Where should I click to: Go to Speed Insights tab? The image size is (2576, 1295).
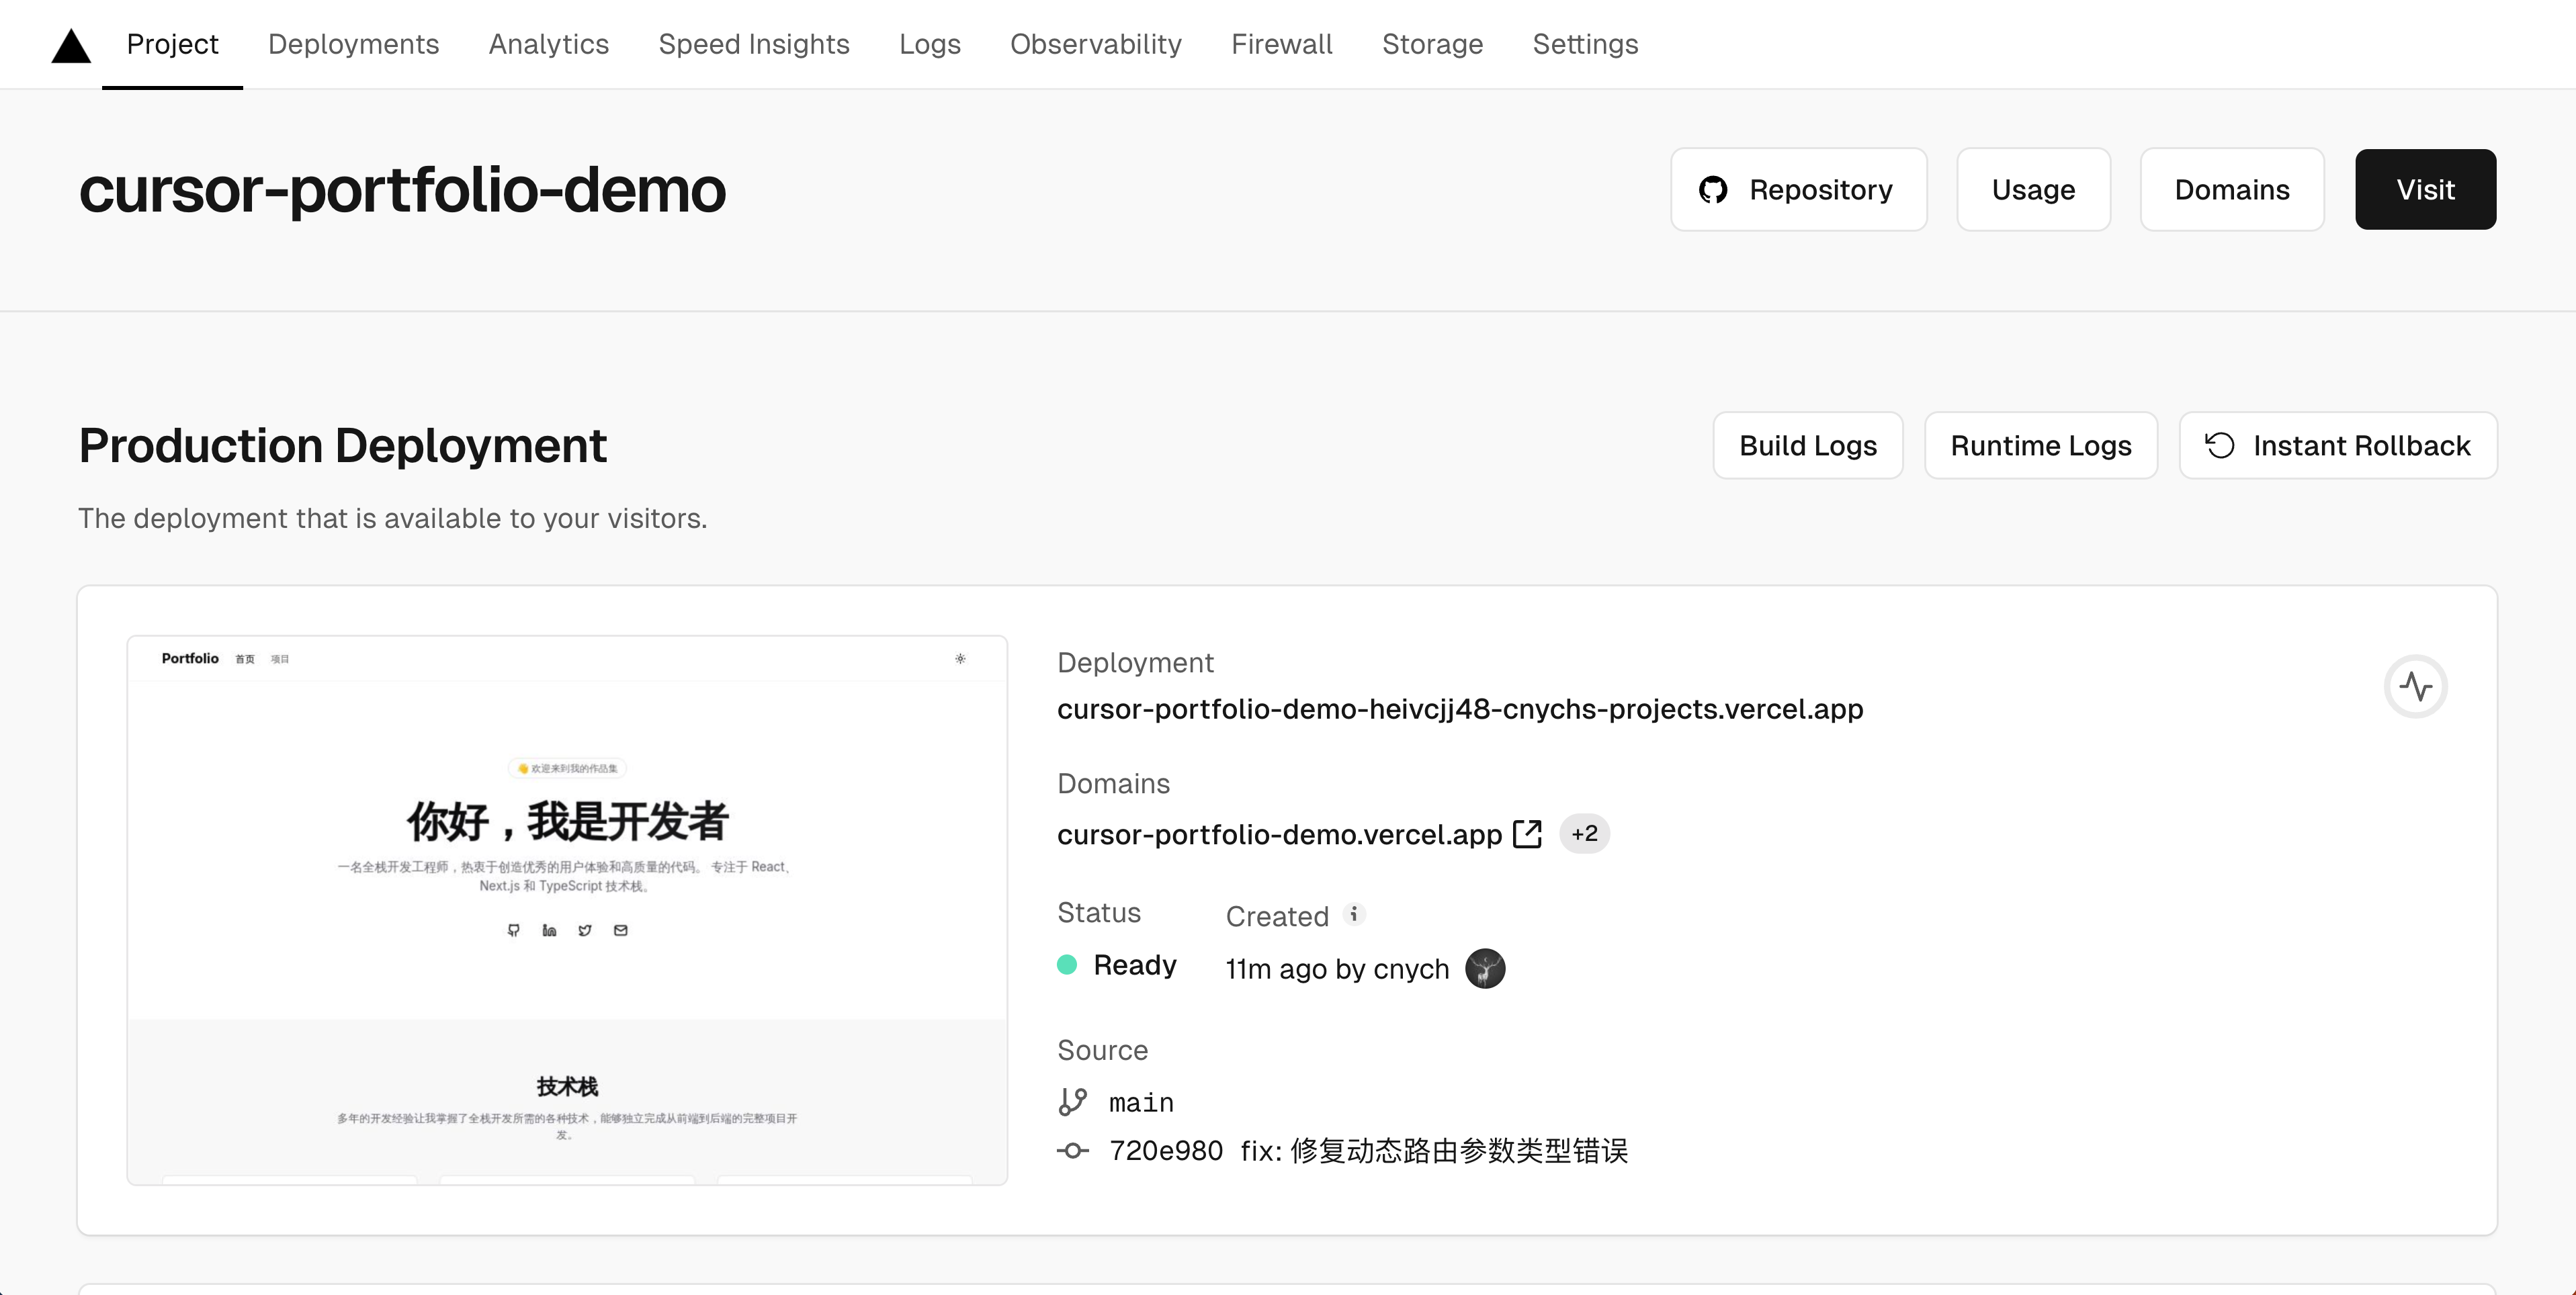click(753, 44)
